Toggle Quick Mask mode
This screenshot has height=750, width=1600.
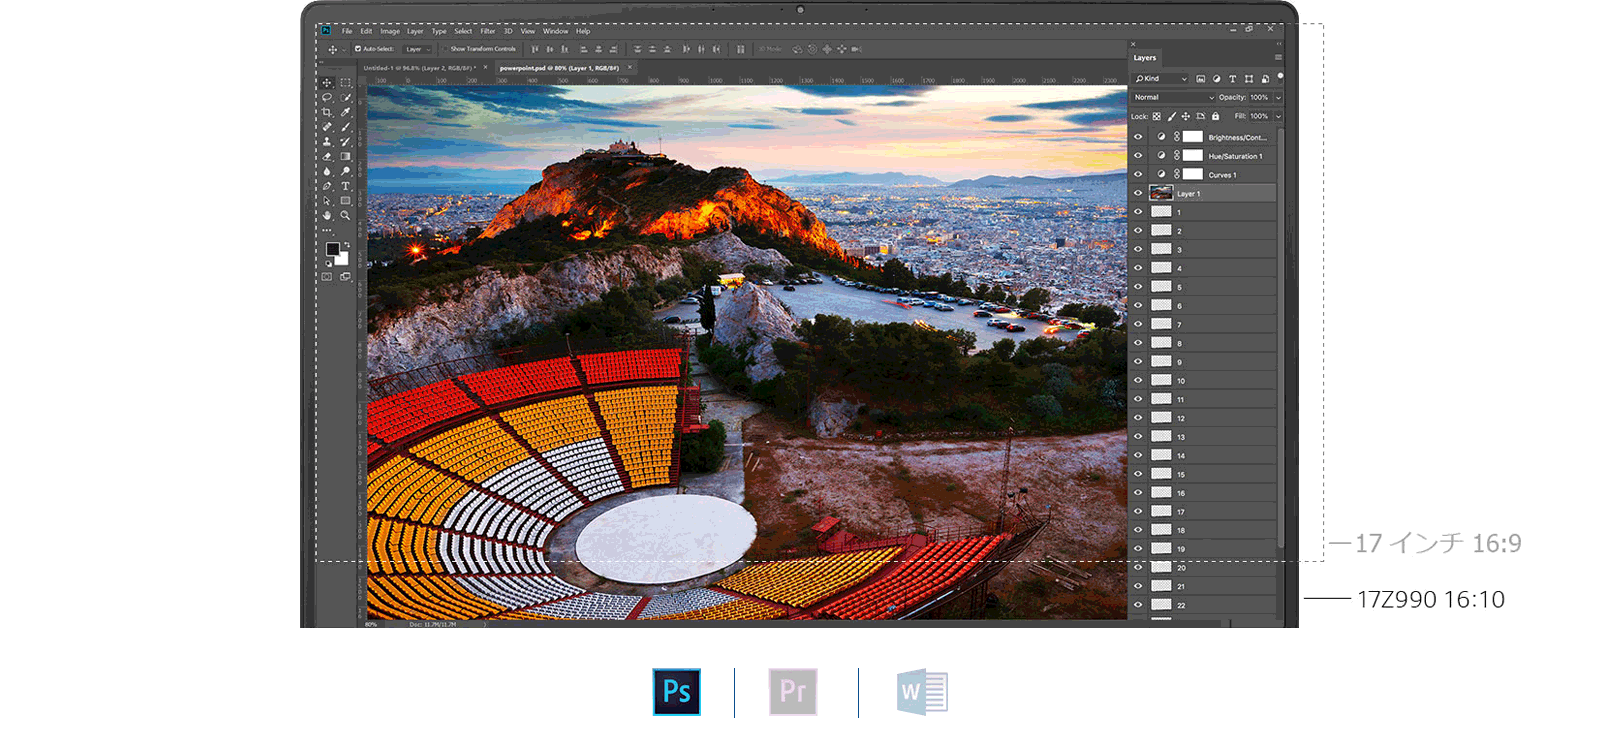(327, 277)
